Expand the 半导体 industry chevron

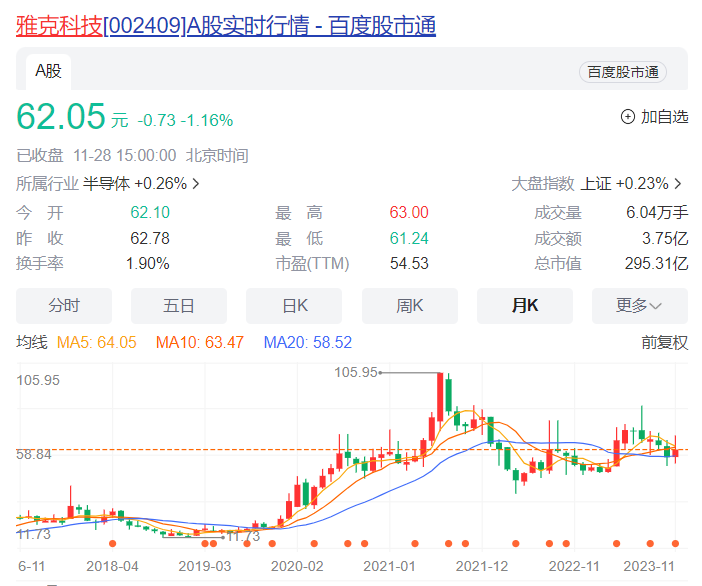tap(196, 184)
